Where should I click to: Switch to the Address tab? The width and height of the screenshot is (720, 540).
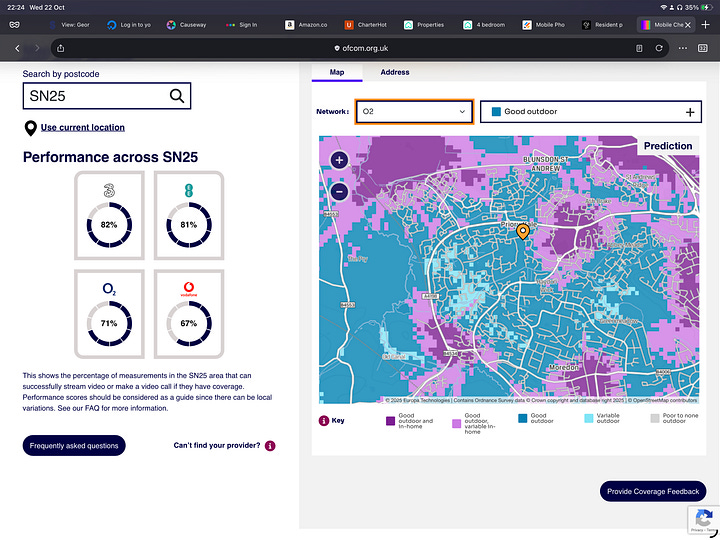click(x=394, y=72)
